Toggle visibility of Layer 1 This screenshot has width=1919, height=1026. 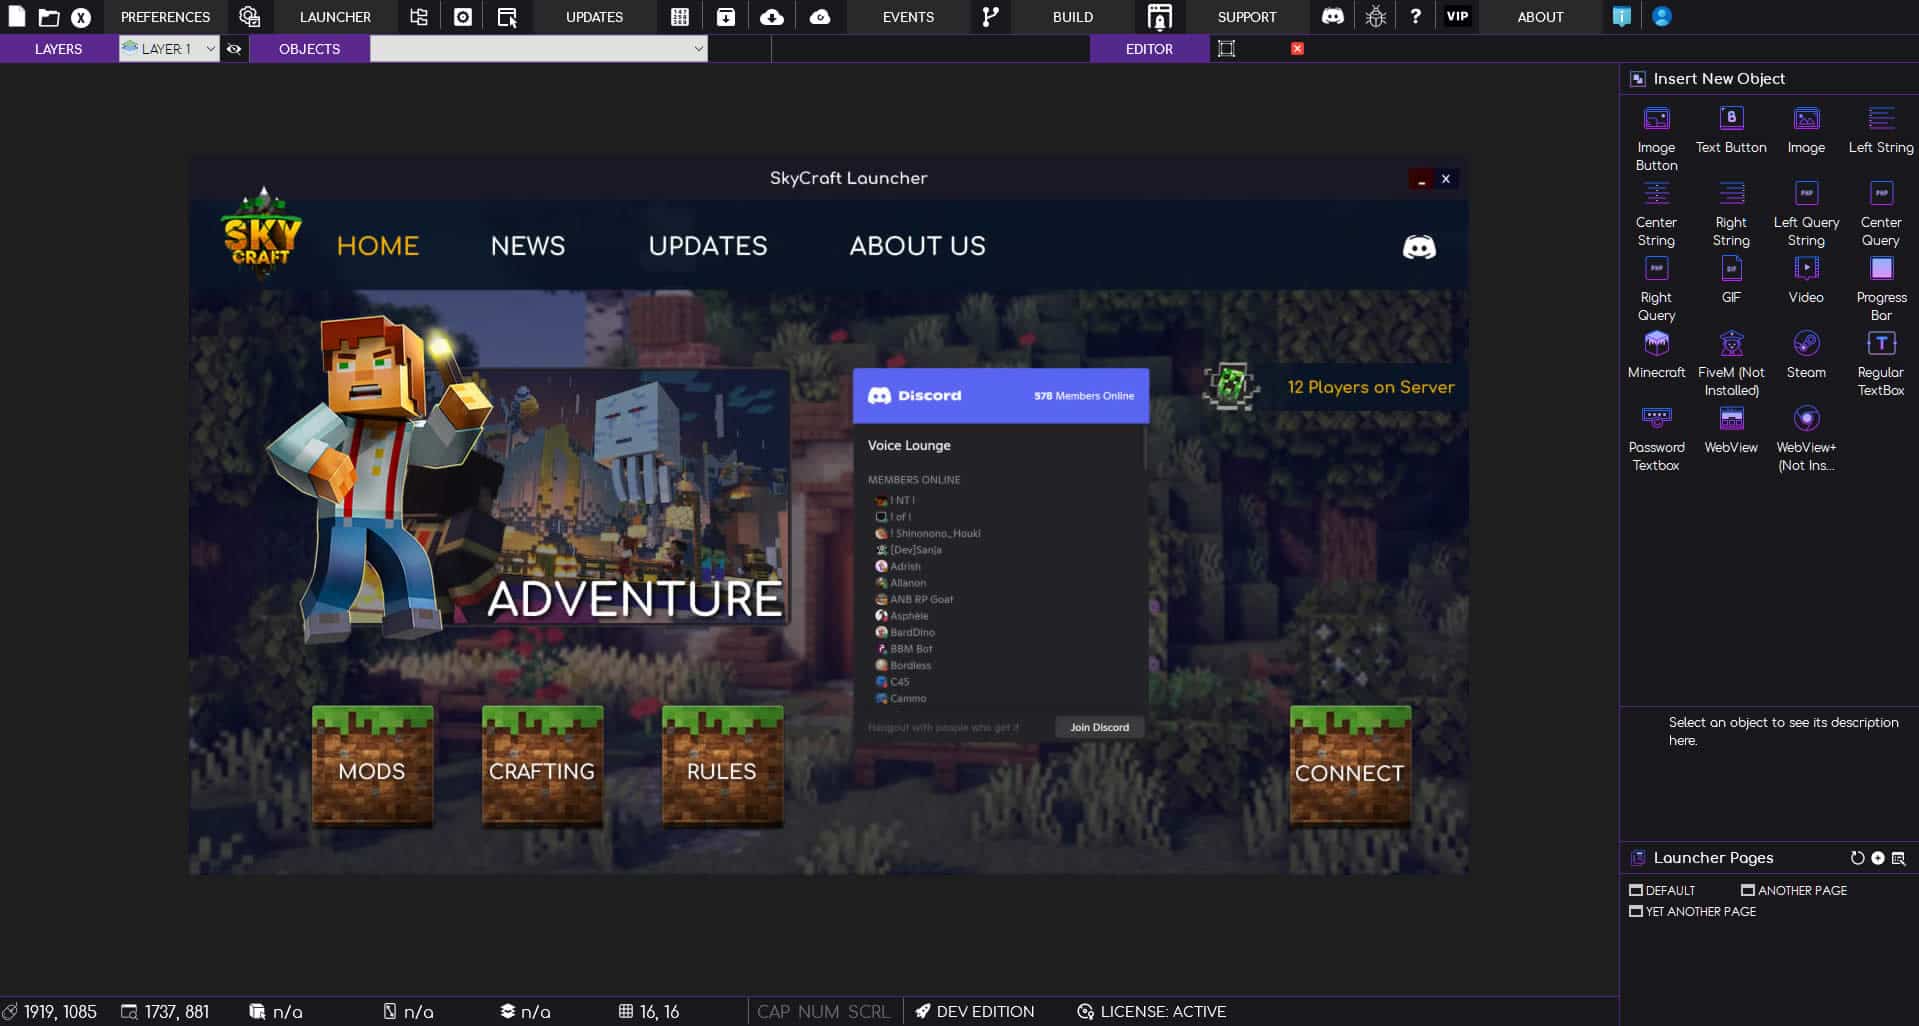click(x=234, y=48)
